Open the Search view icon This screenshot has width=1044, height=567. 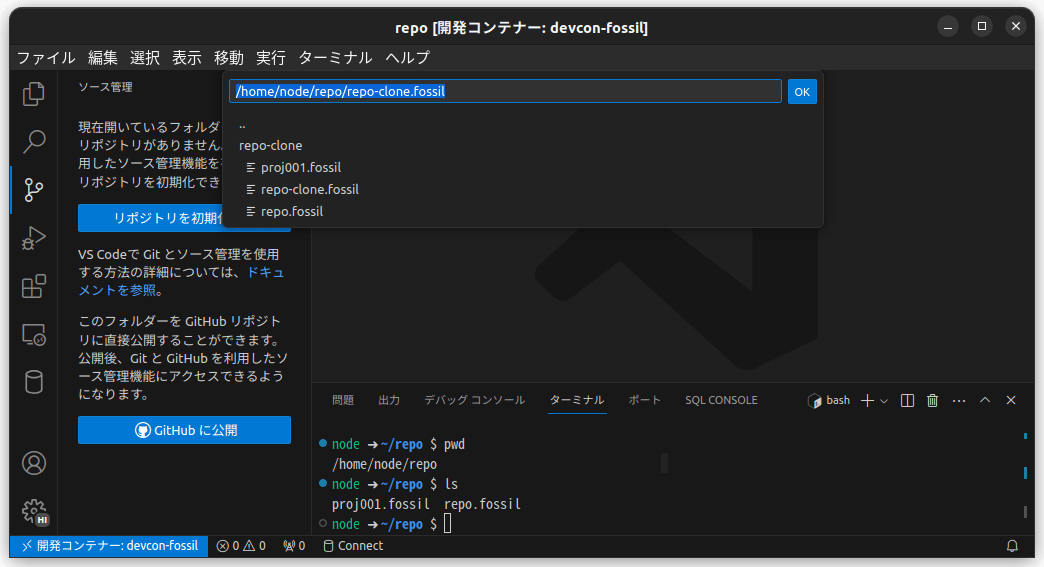coord(33,142)
